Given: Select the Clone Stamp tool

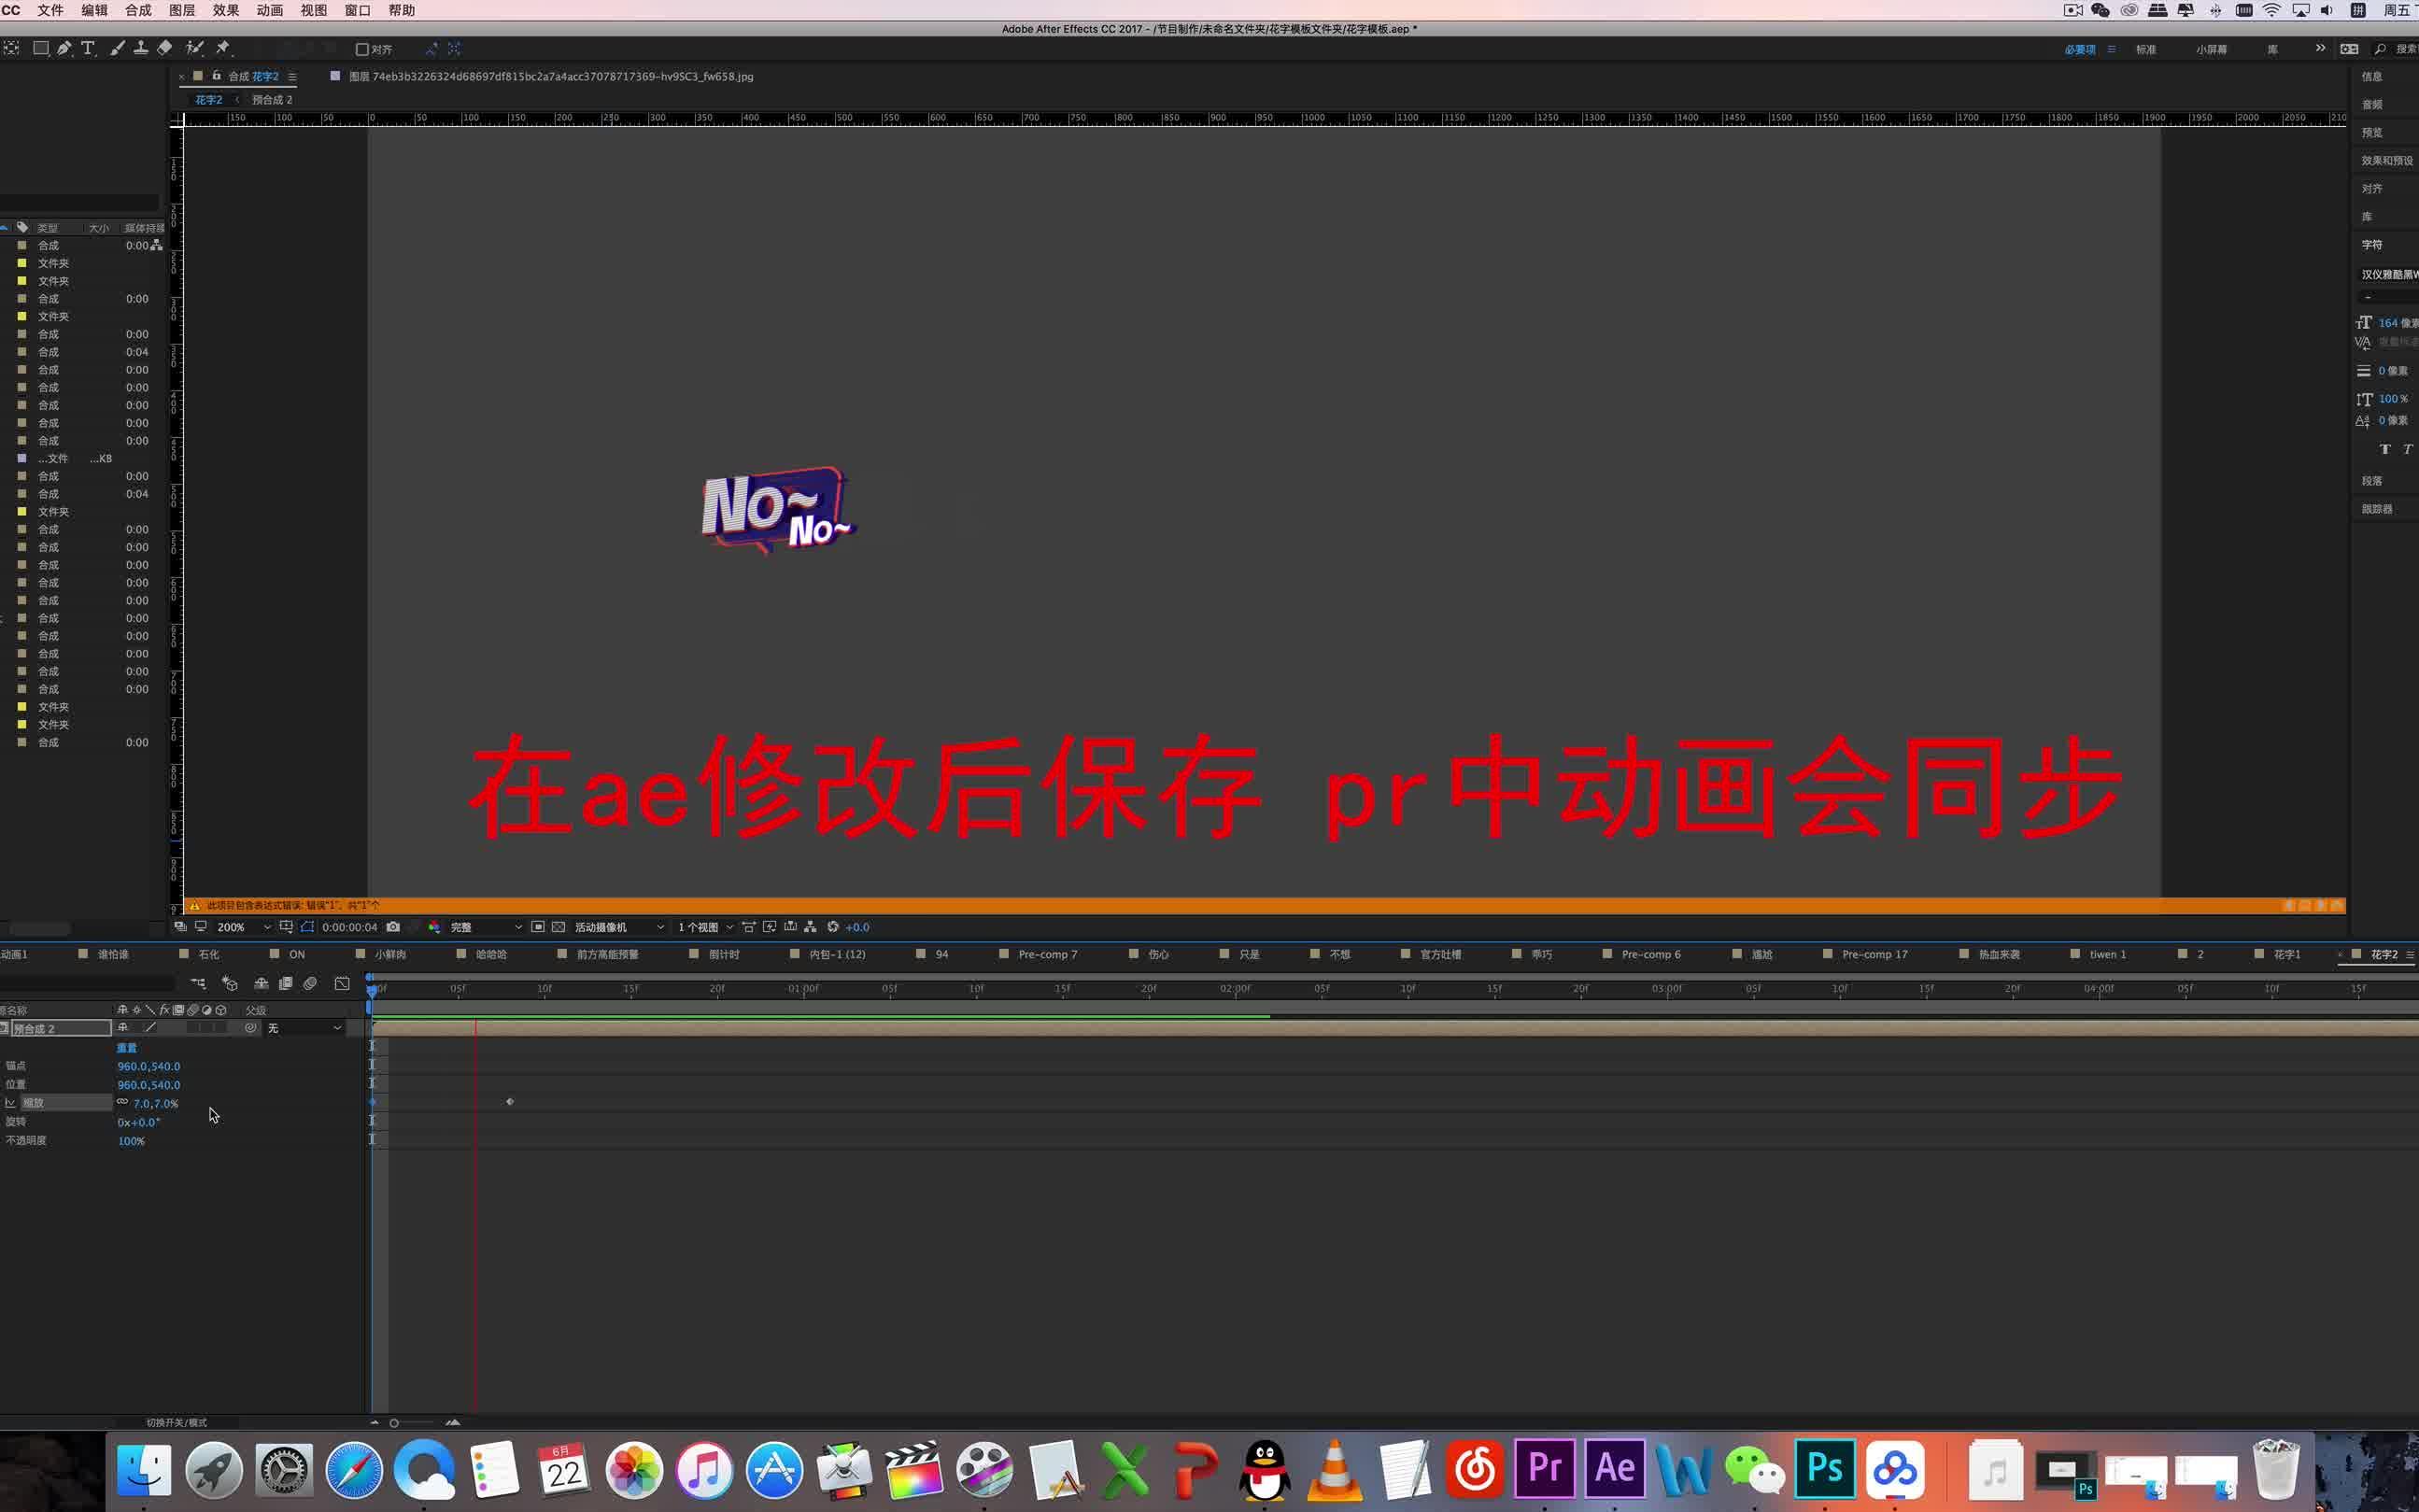Looking at the screenshot, I should pos(142,48).
